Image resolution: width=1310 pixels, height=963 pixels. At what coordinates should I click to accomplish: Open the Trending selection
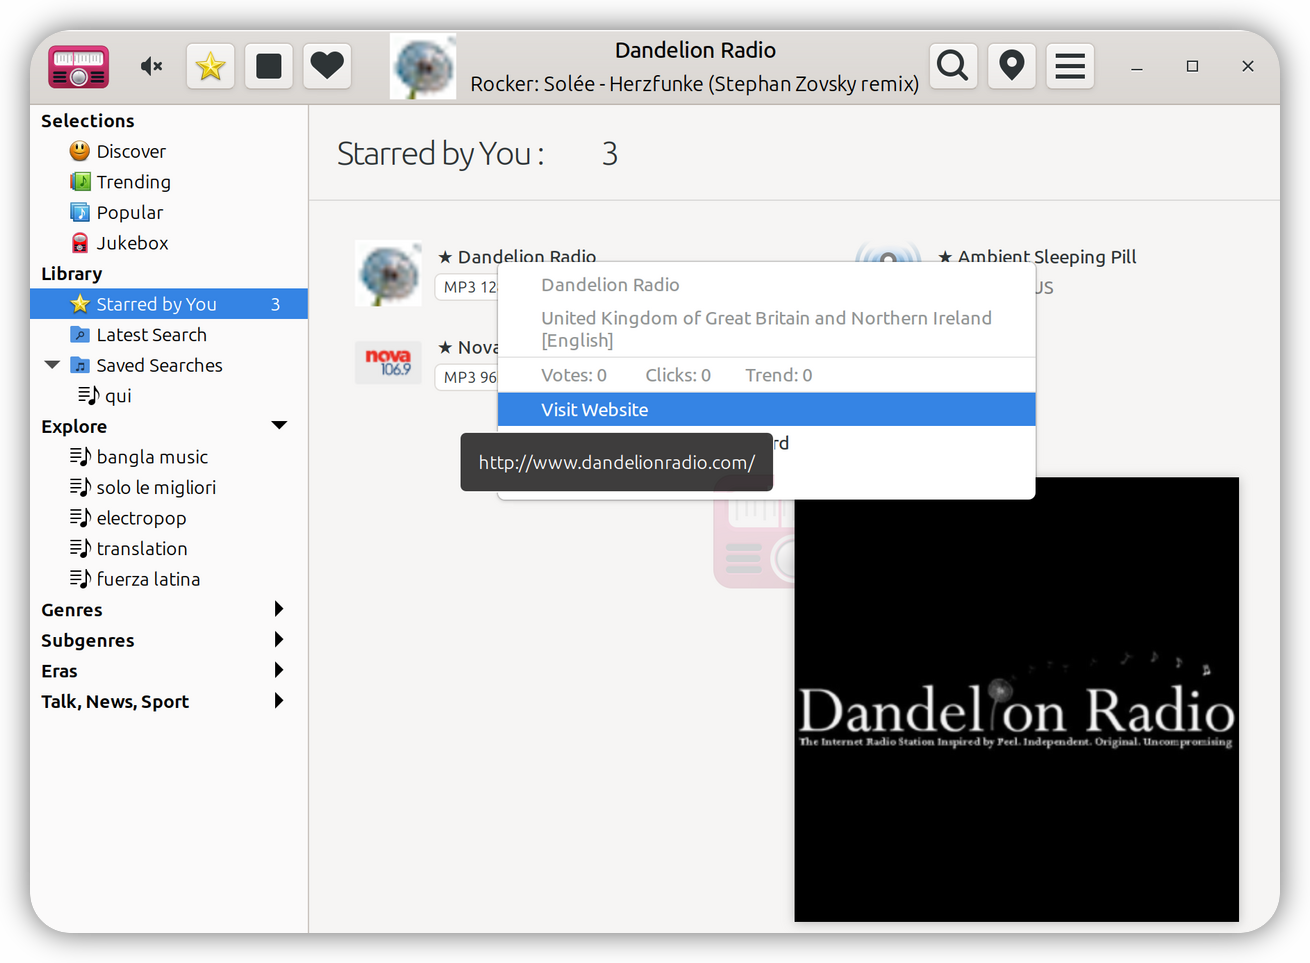[x=133, y=182]
